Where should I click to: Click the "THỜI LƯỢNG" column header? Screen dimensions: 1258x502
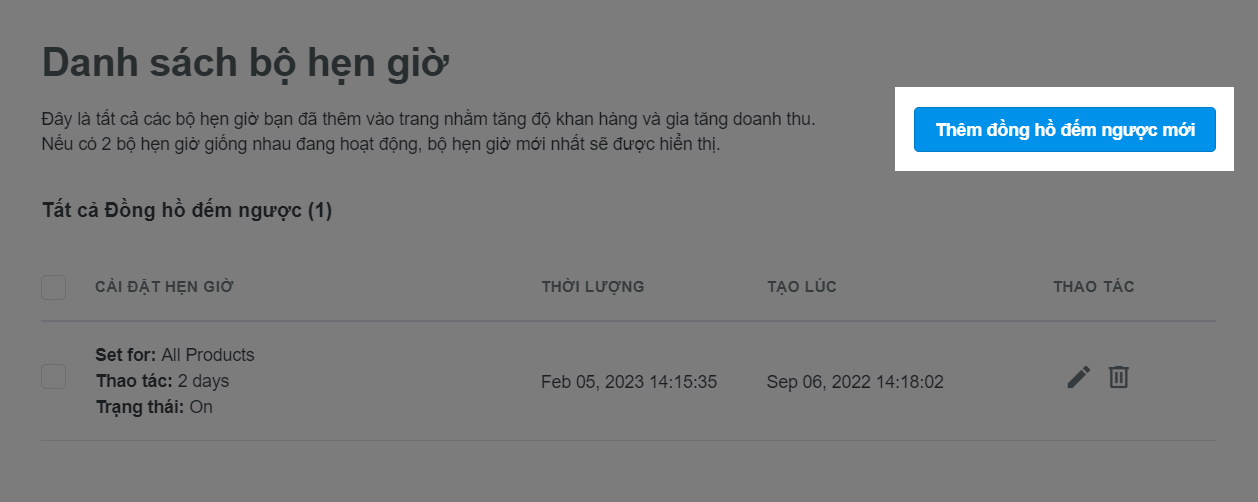coord(593,287)
